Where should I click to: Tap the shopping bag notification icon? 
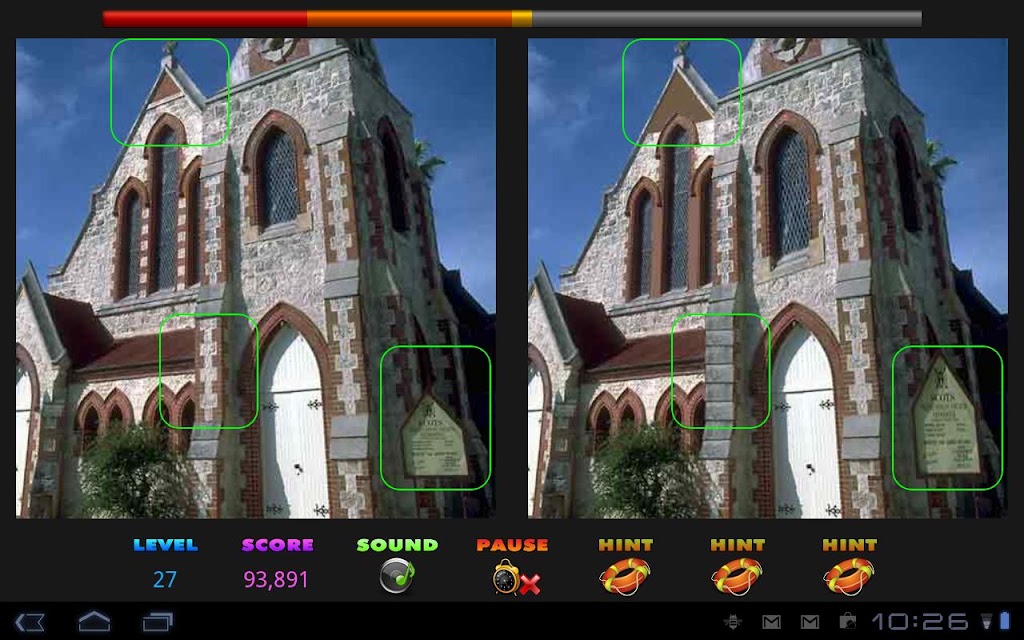pos(848,620)
